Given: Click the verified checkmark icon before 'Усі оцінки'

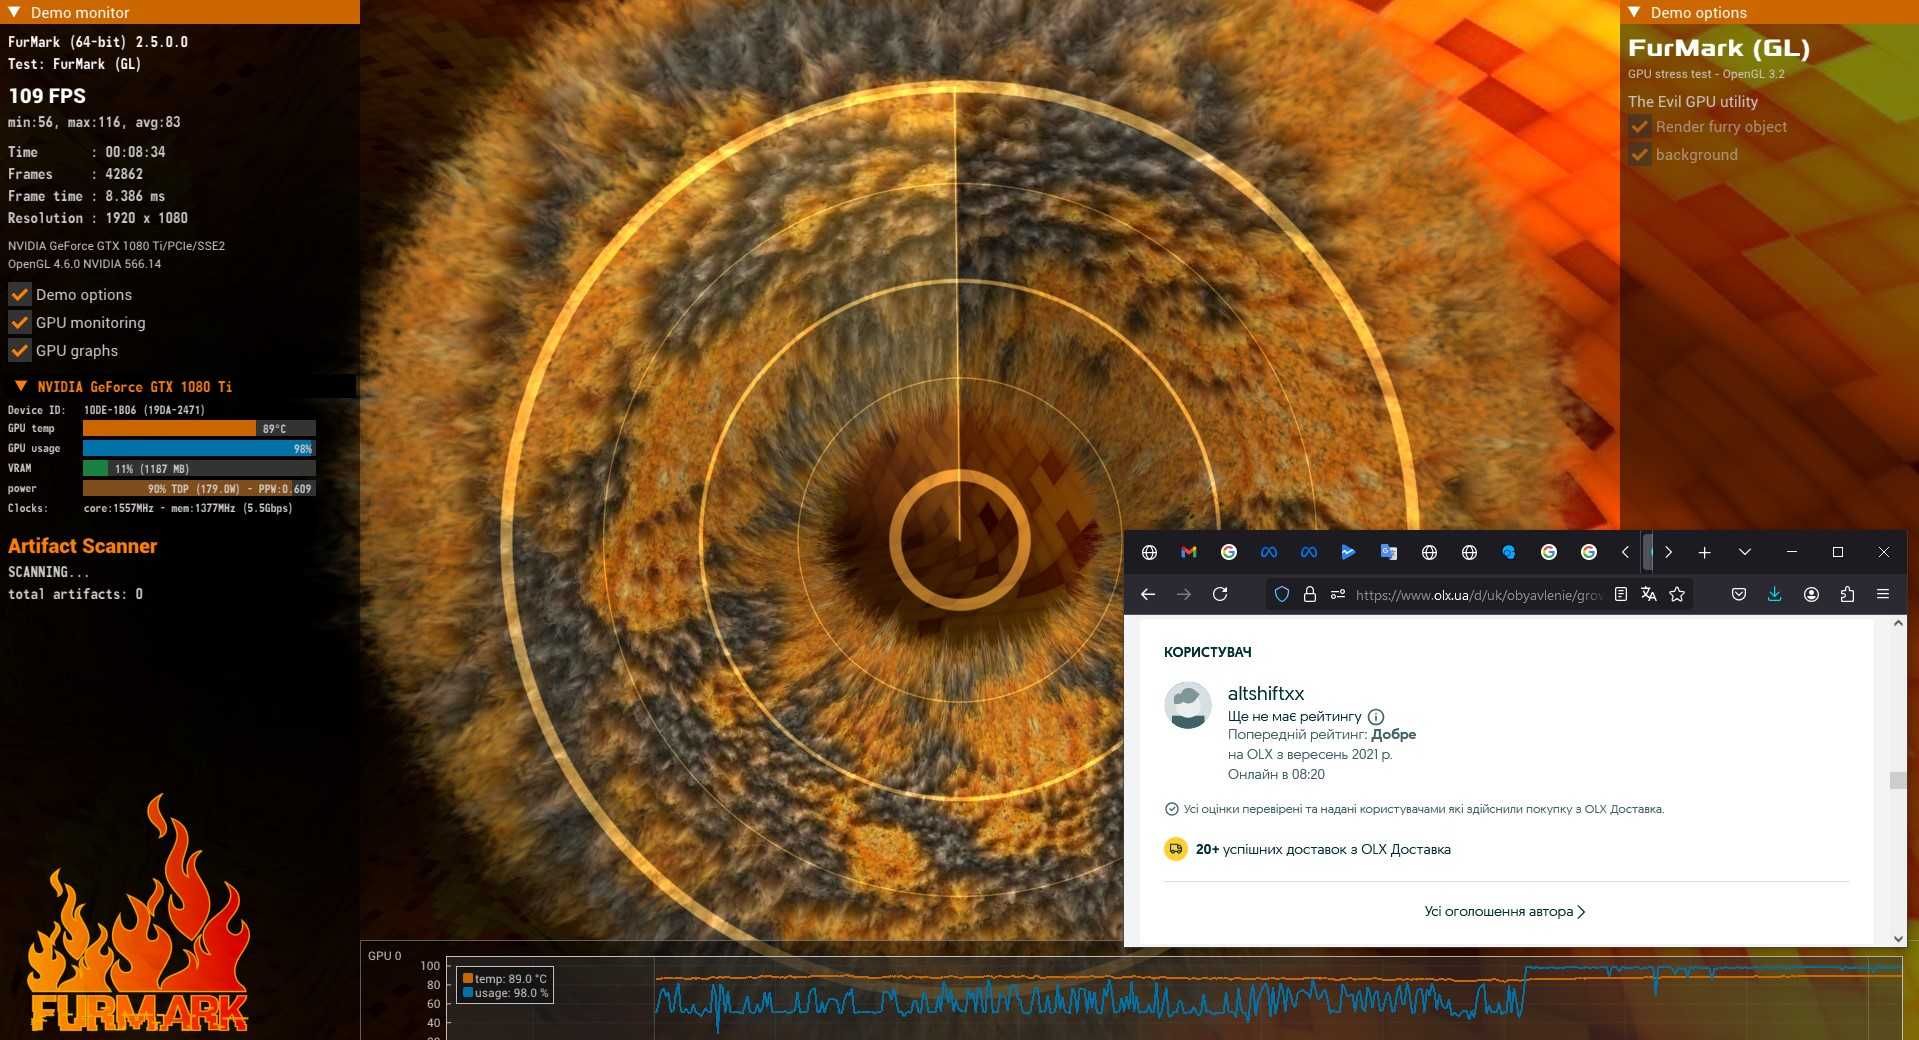Looking at the screenshot, I should point(1172,809).
